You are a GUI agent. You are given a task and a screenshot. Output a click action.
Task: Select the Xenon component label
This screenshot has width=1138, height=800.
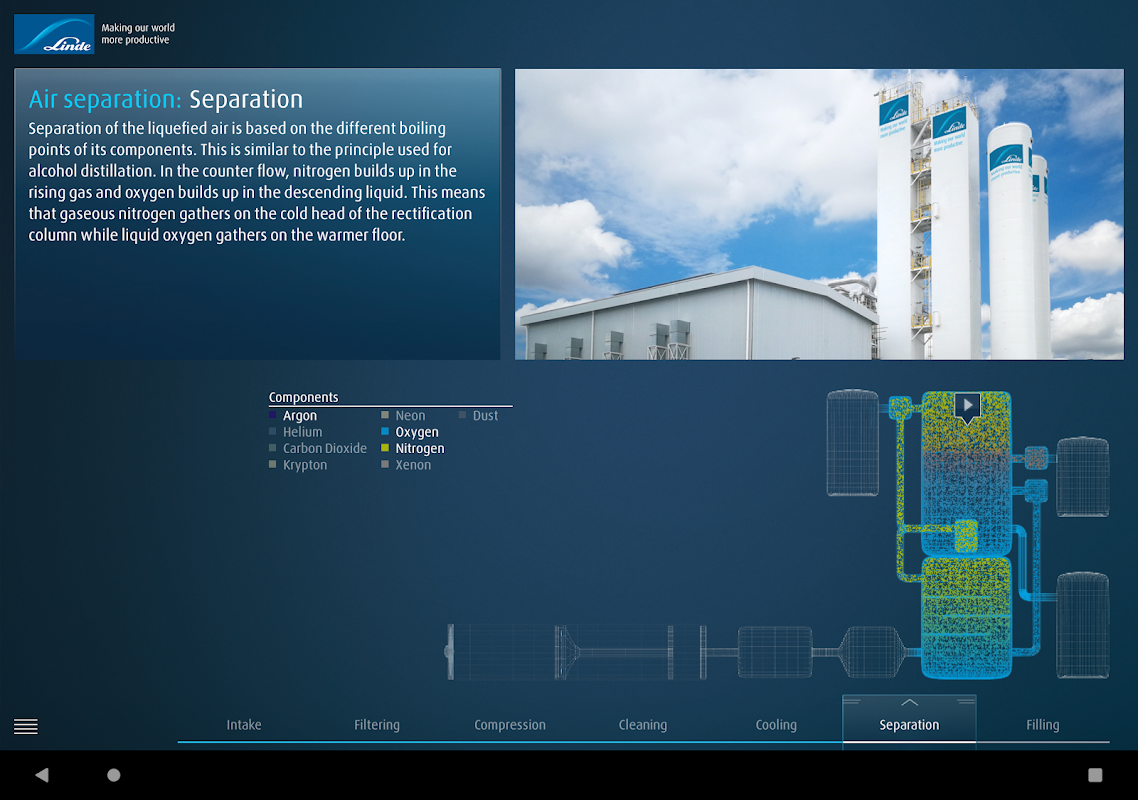[x=413, y=465]
